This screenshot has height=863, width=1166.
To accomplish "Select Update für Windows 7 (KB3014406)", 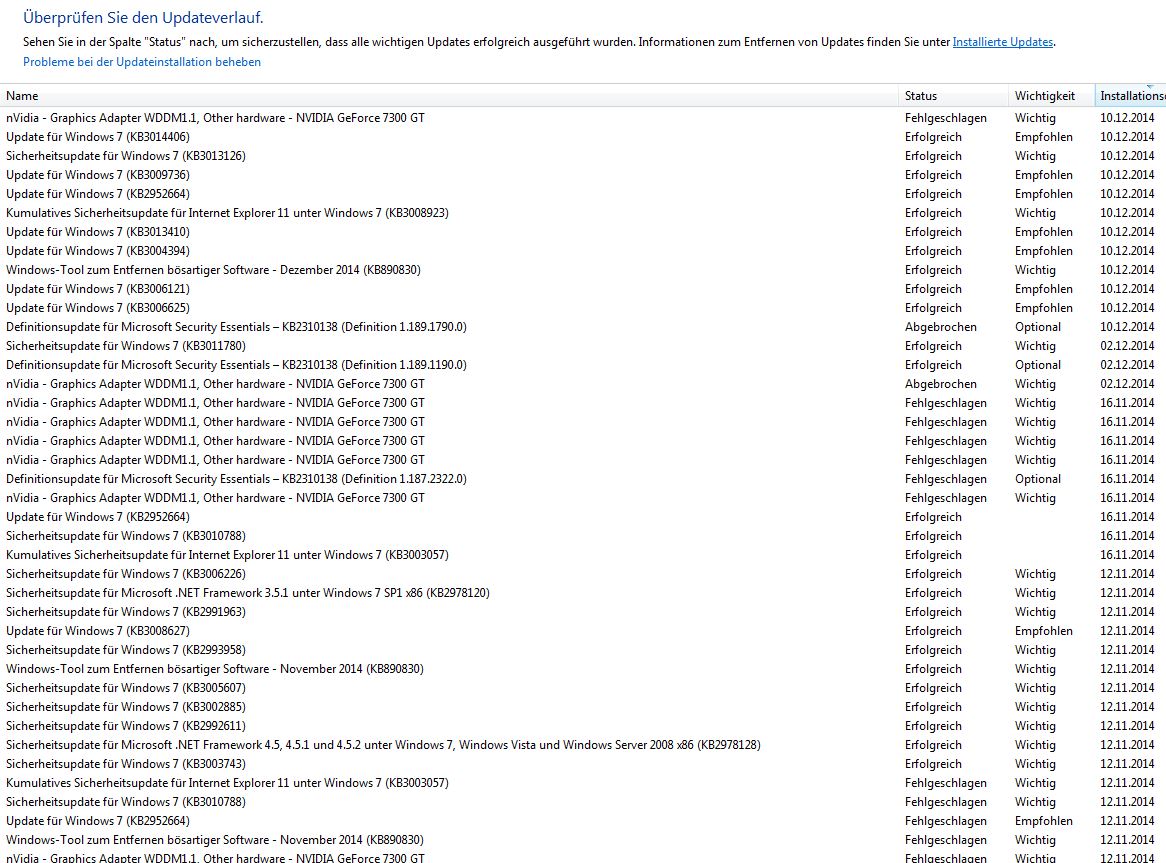I will coord(583,137).
